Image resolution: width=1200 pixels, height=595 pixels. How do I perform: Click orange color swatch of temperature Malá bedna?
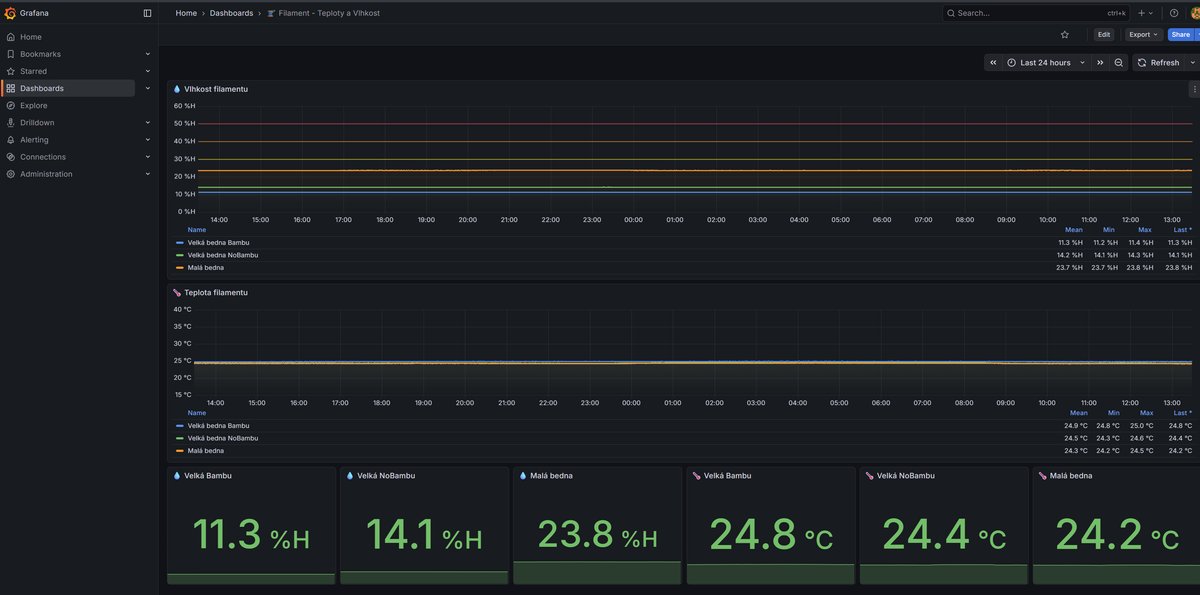180,450
